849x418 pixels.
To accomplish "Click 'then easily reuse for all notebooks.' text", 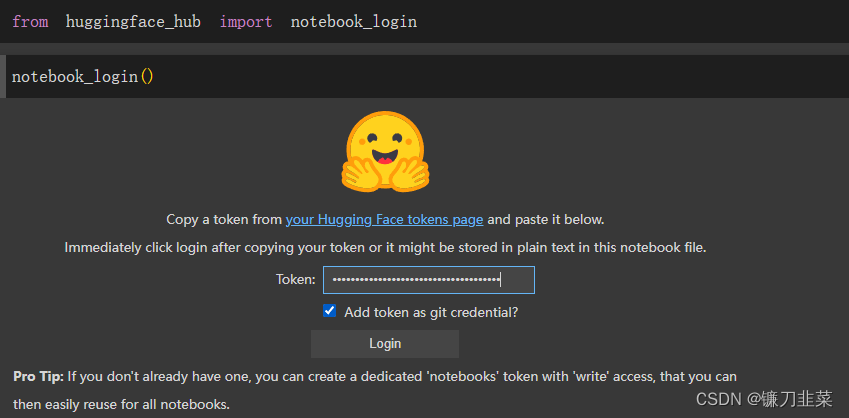I will (x=121, y=404).
